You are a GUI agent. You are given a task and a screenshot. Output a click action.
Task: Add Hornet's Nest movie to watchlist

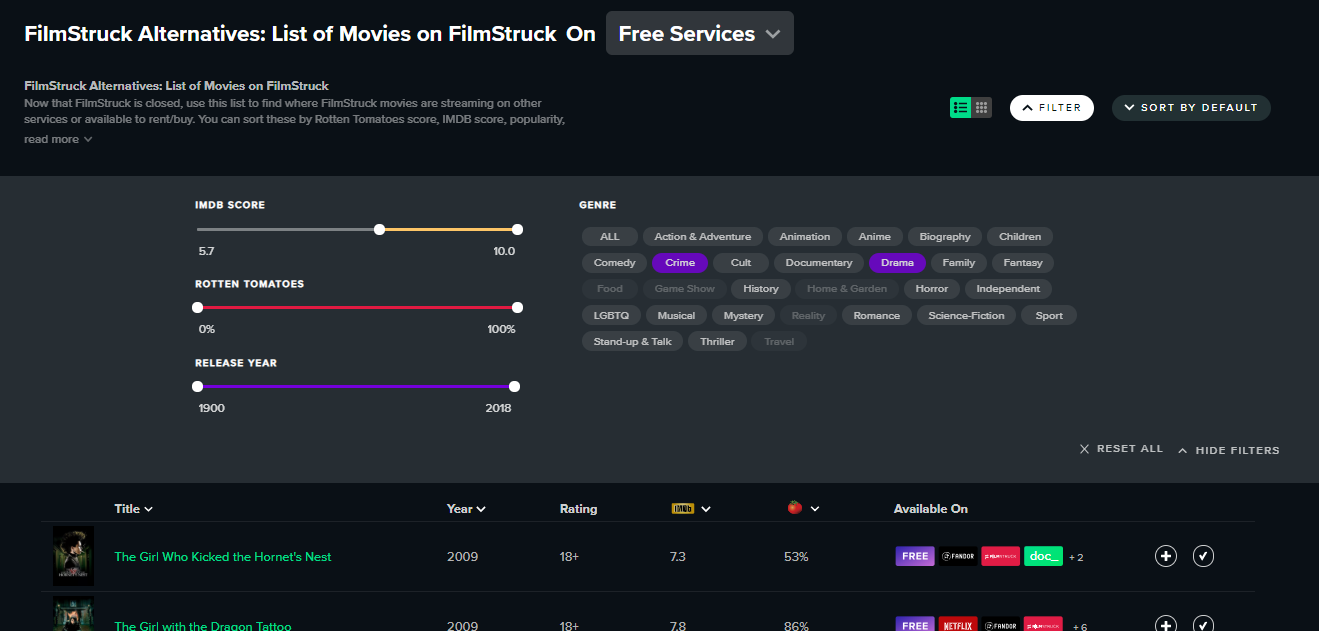[1166, 556]
